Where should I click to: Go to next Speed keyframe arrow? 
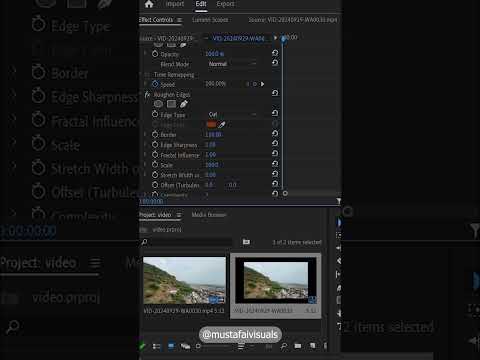click(263, 84)
